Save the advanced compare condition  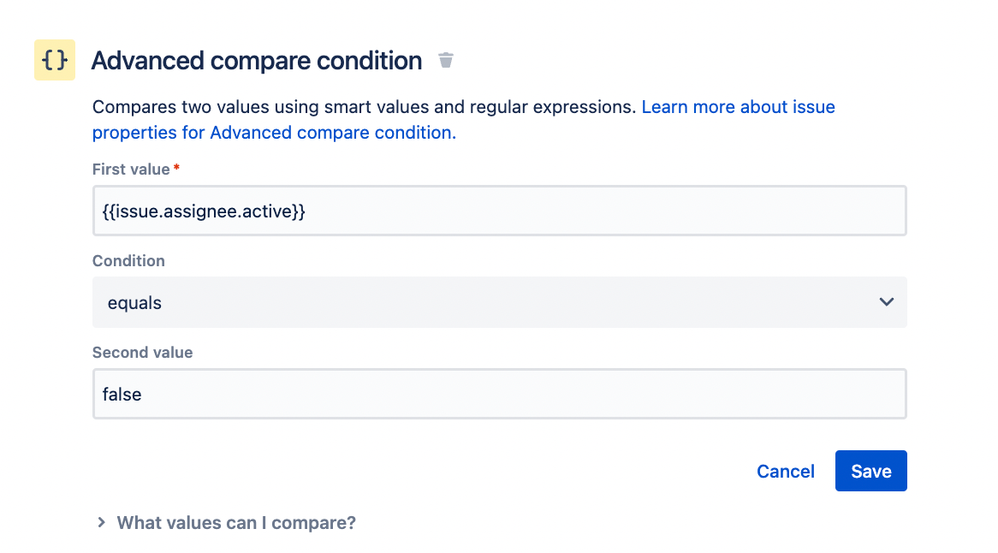point(870,472)
